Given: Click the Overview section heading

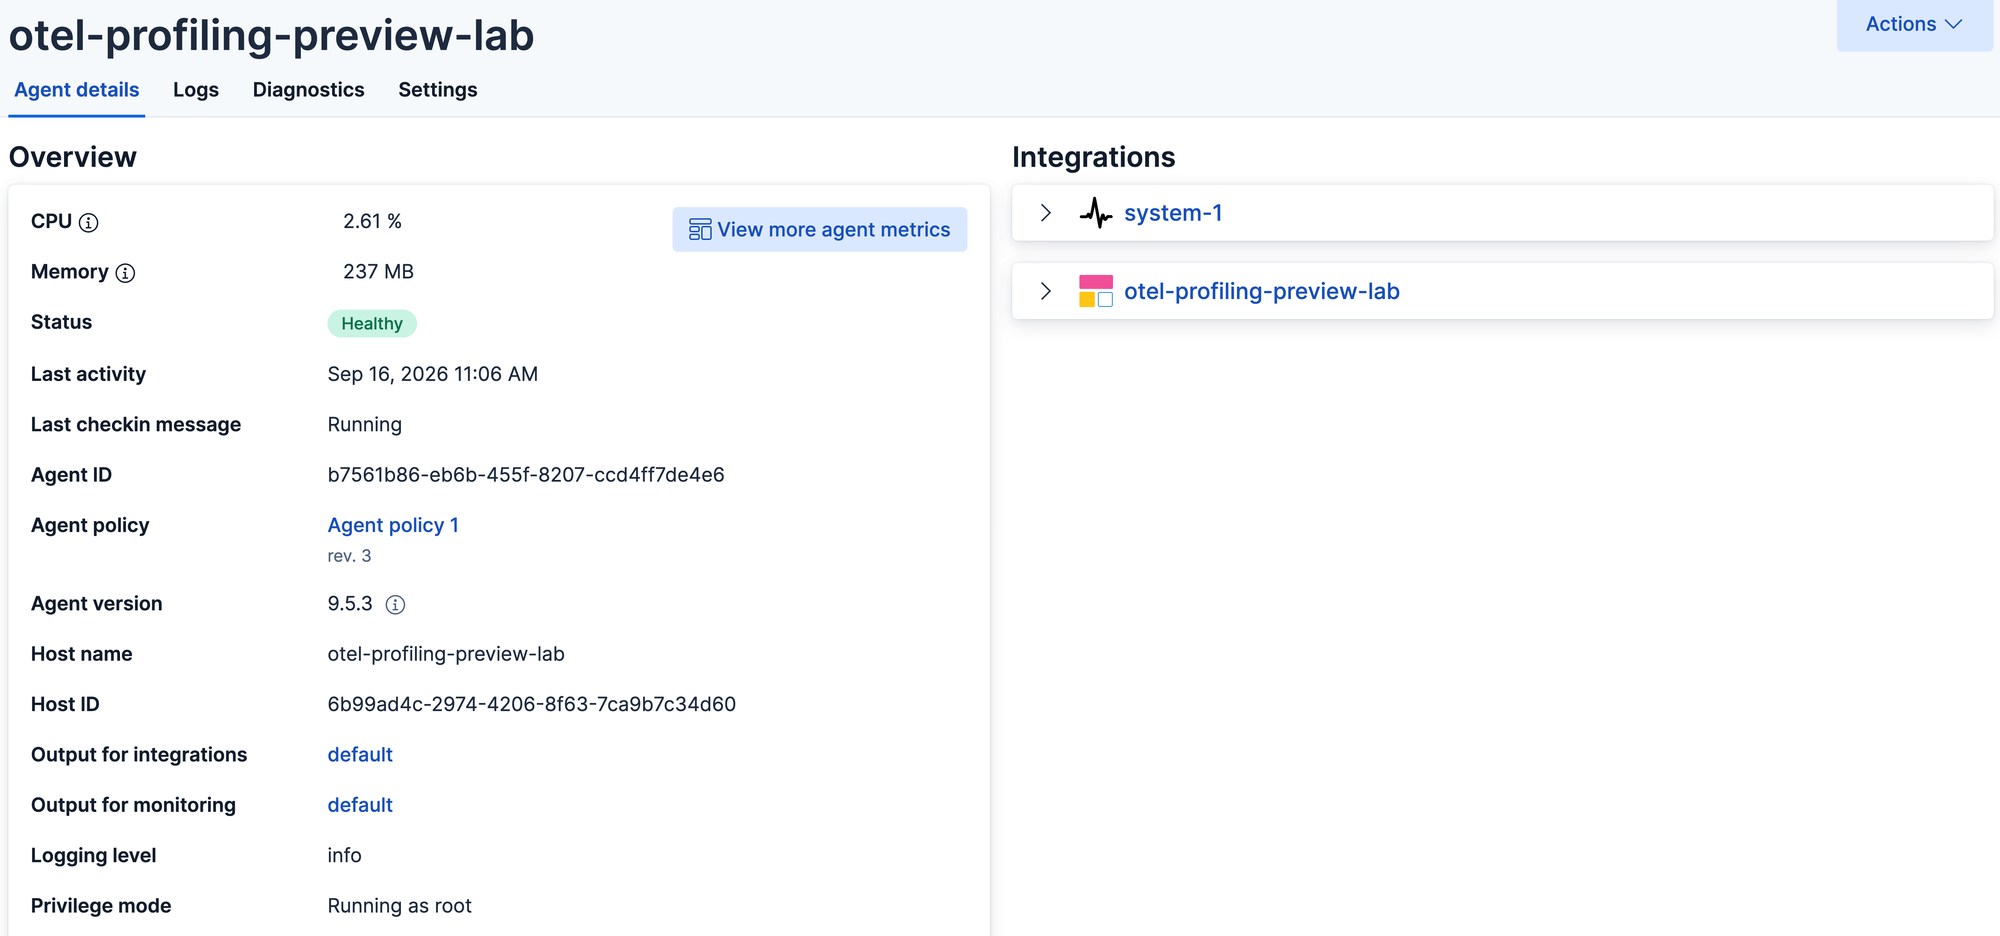Looking at the screenshot, I should point(73,157).
